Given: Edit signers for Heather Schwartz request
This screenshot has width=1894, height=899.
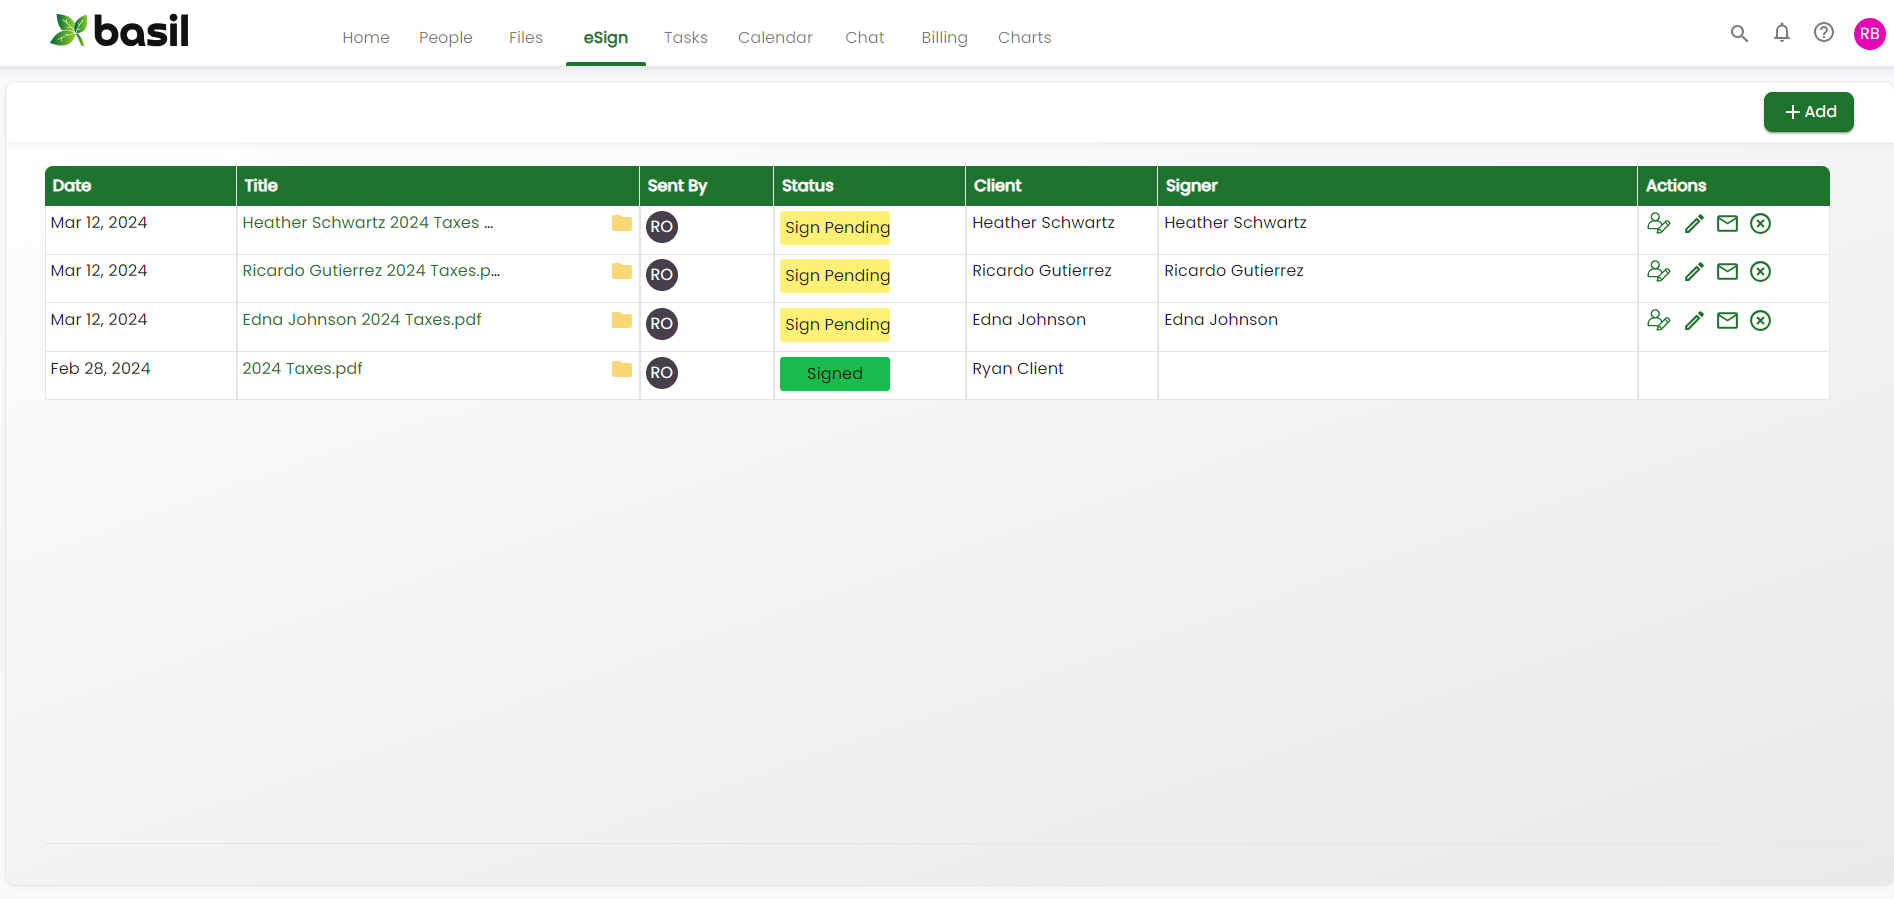Looking at the screenshot, I should 1658,224.
